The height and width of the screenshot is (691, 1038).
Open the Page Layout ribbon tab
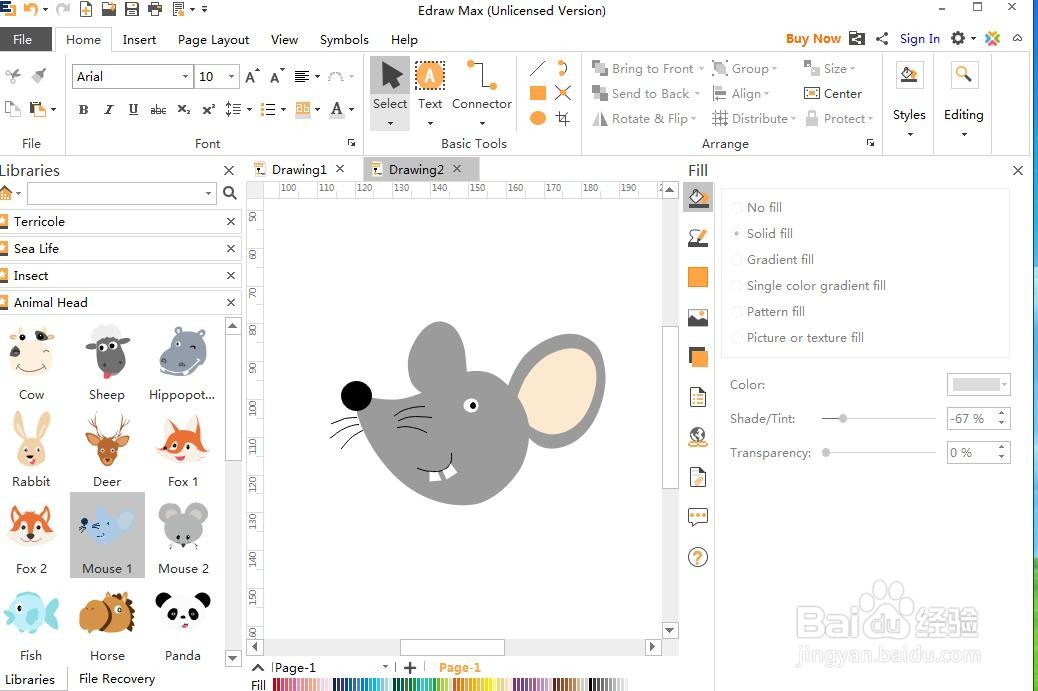[213, 40]
